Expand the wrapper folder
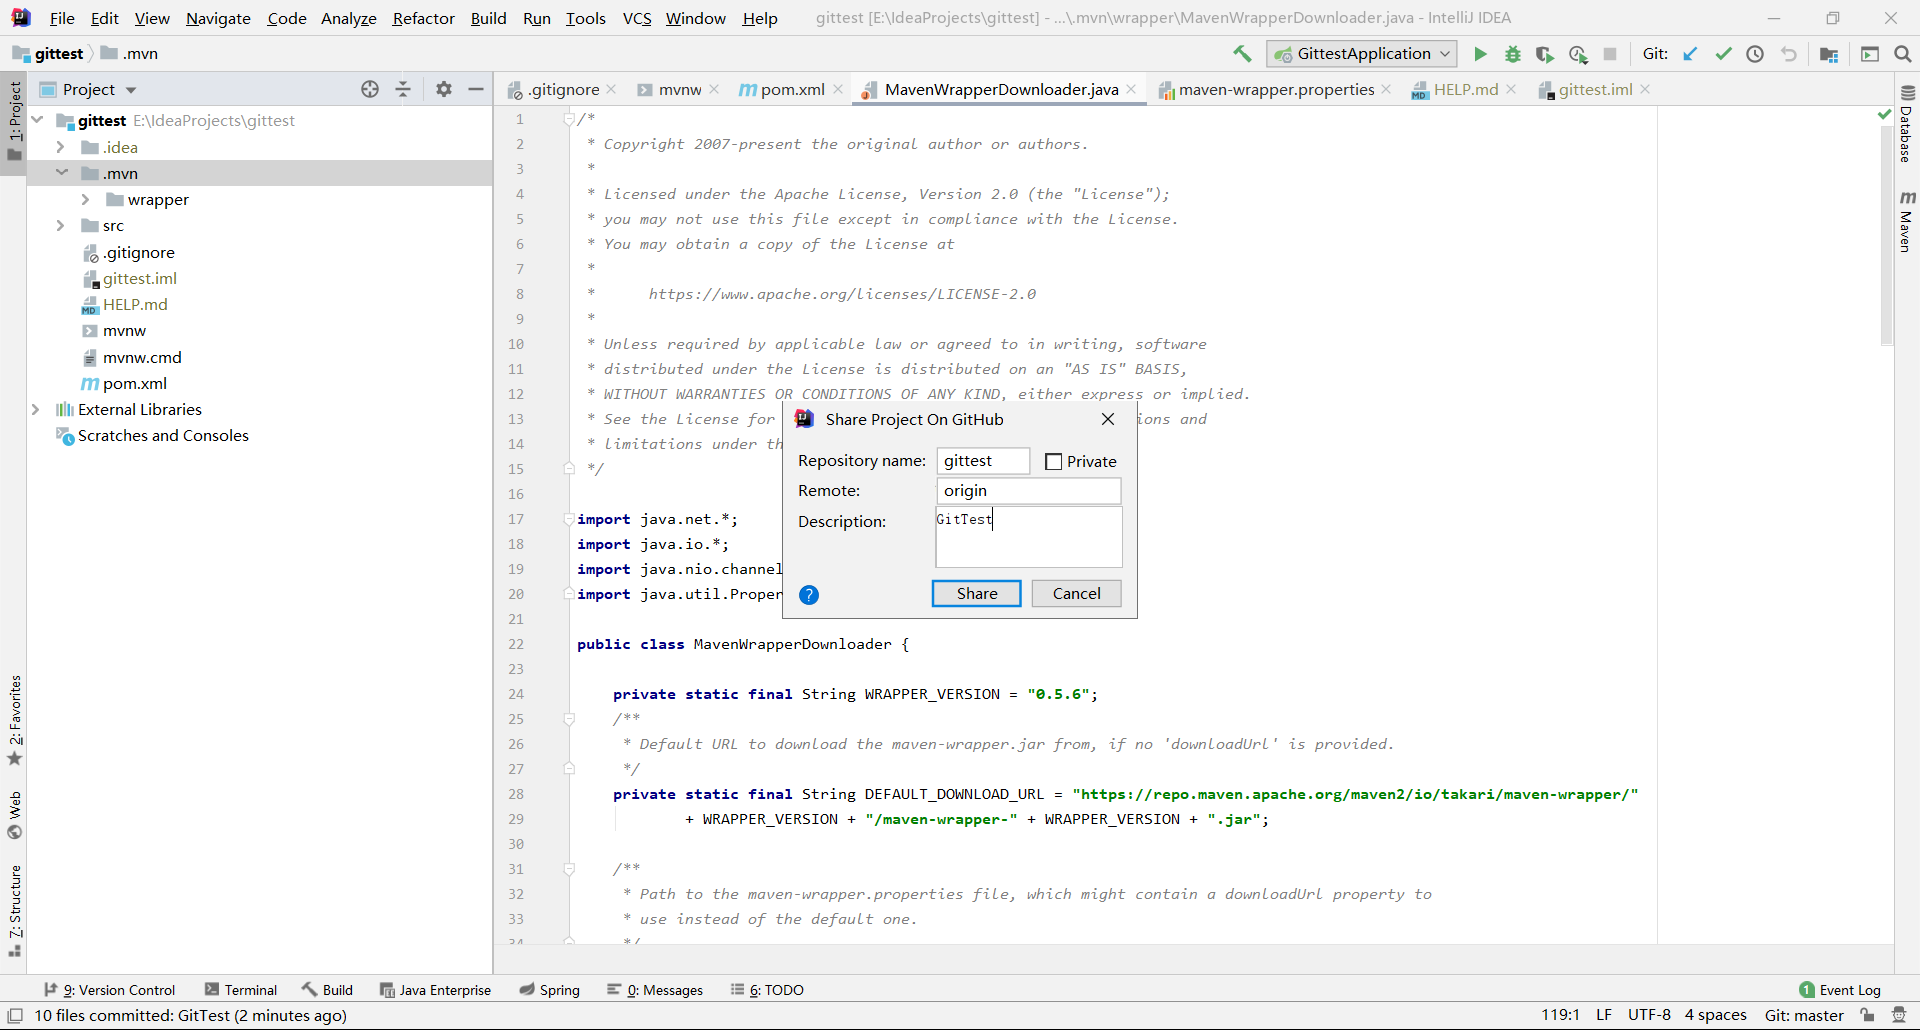1920x1030 pixels. pos(85,199)
